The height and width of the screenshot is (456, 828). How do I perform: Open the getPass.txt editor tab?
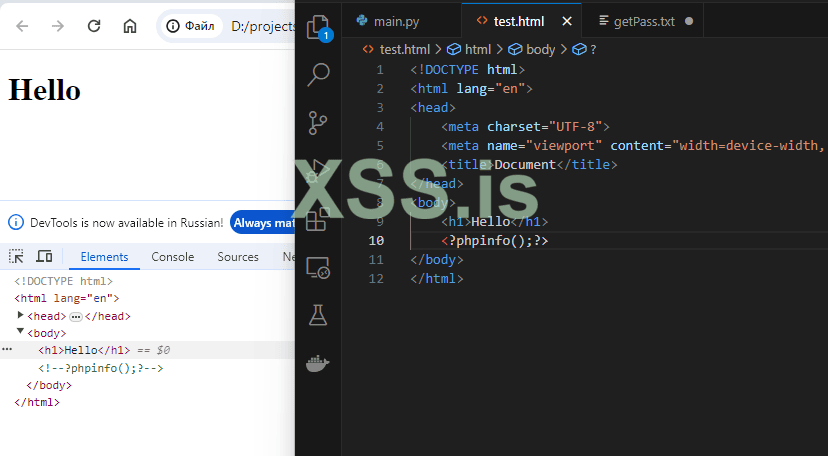click(644, 21)
